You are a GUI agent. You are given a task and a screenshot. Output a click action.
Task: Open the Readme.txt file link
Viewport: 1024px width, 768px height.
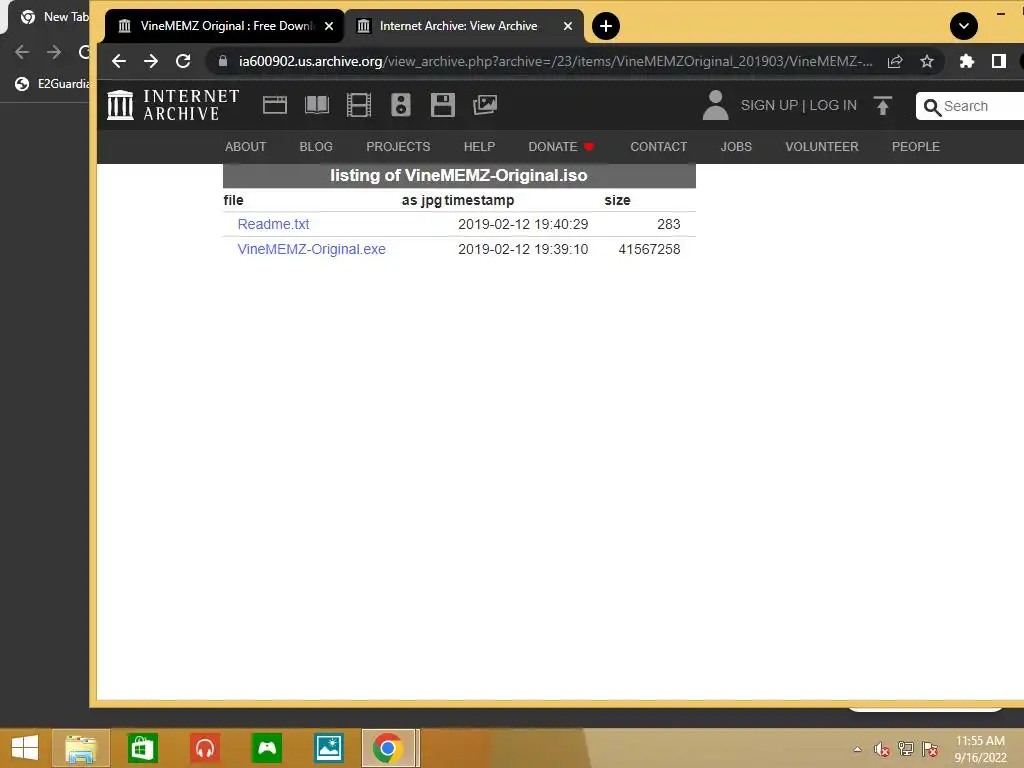(x=273, y=224)
